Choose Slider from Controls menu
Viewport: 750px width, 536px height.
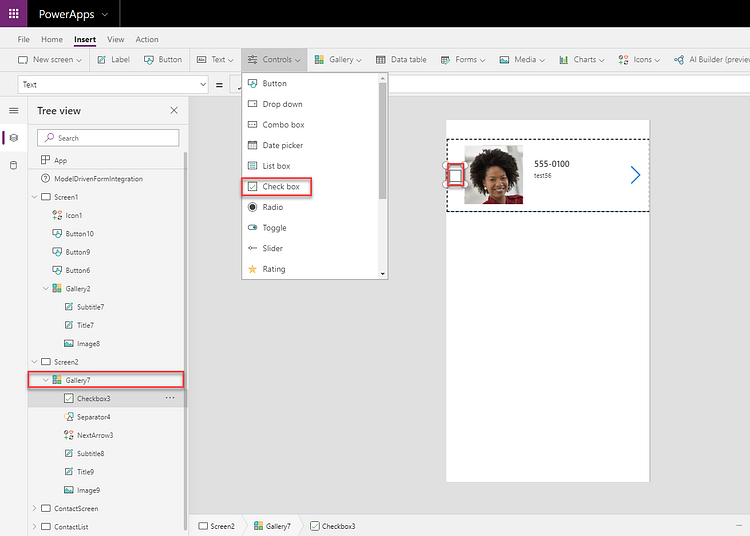[310, 248]
